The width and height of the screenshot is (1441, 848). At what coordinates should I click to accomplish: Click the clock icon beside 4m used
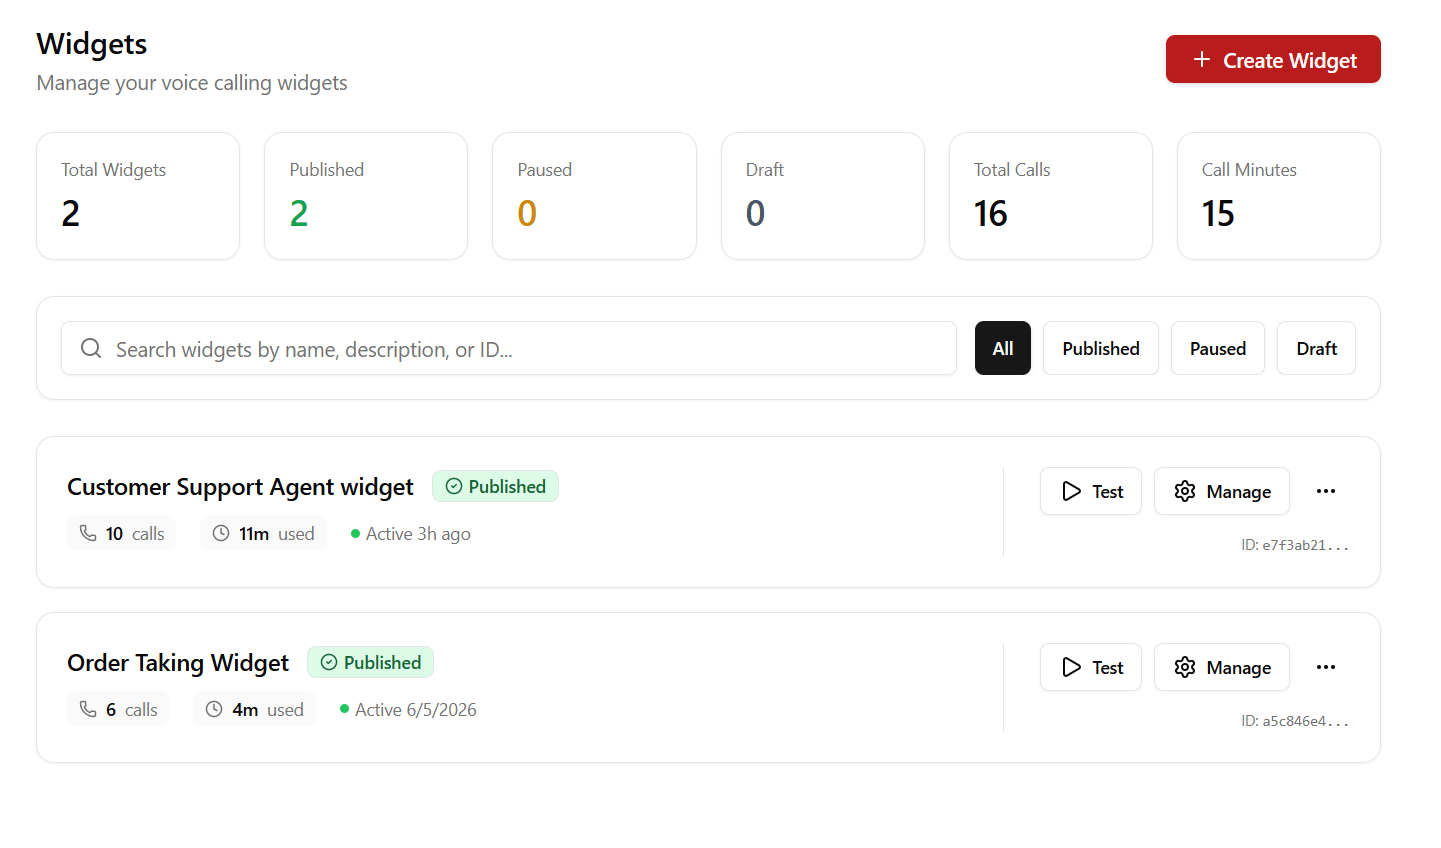point(214,709)
